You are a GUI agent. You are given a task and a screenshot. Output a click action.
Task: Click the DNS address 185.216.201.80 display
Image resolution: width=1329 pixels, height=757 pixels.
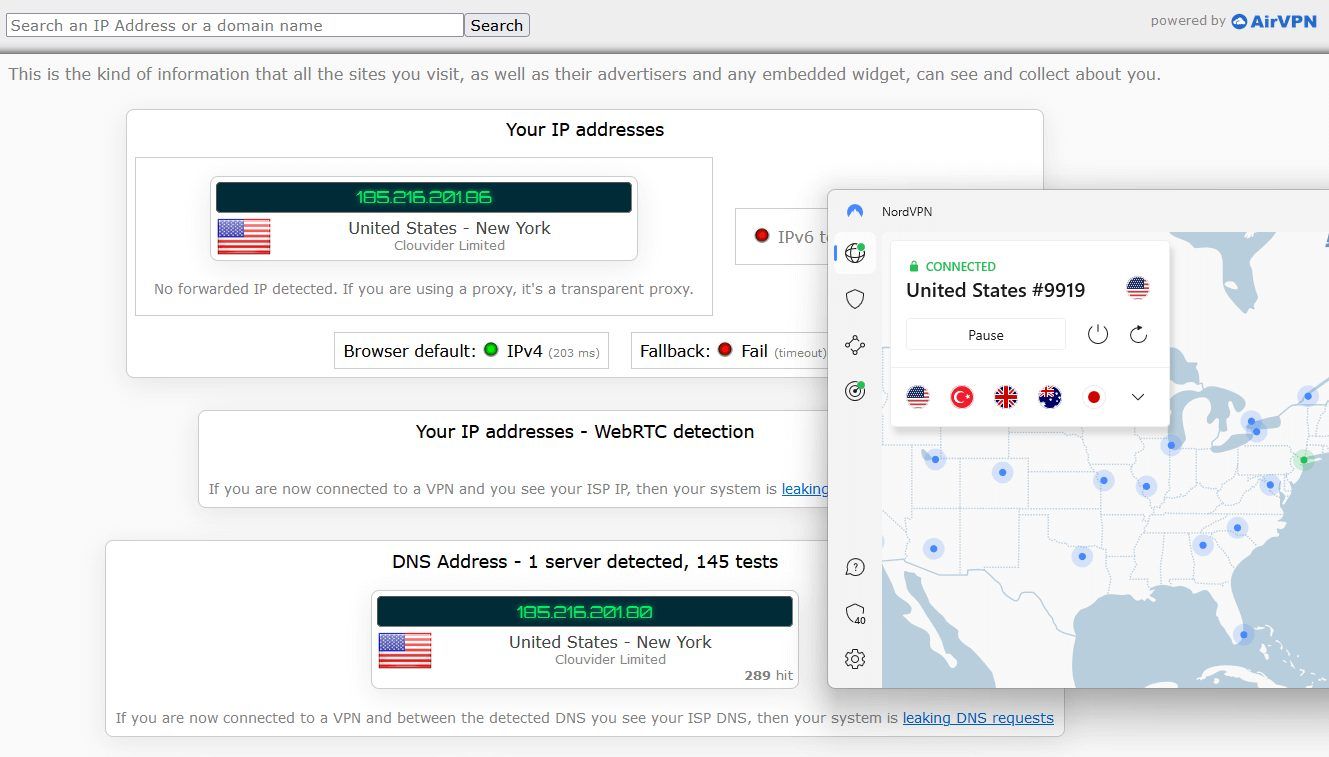585,611
